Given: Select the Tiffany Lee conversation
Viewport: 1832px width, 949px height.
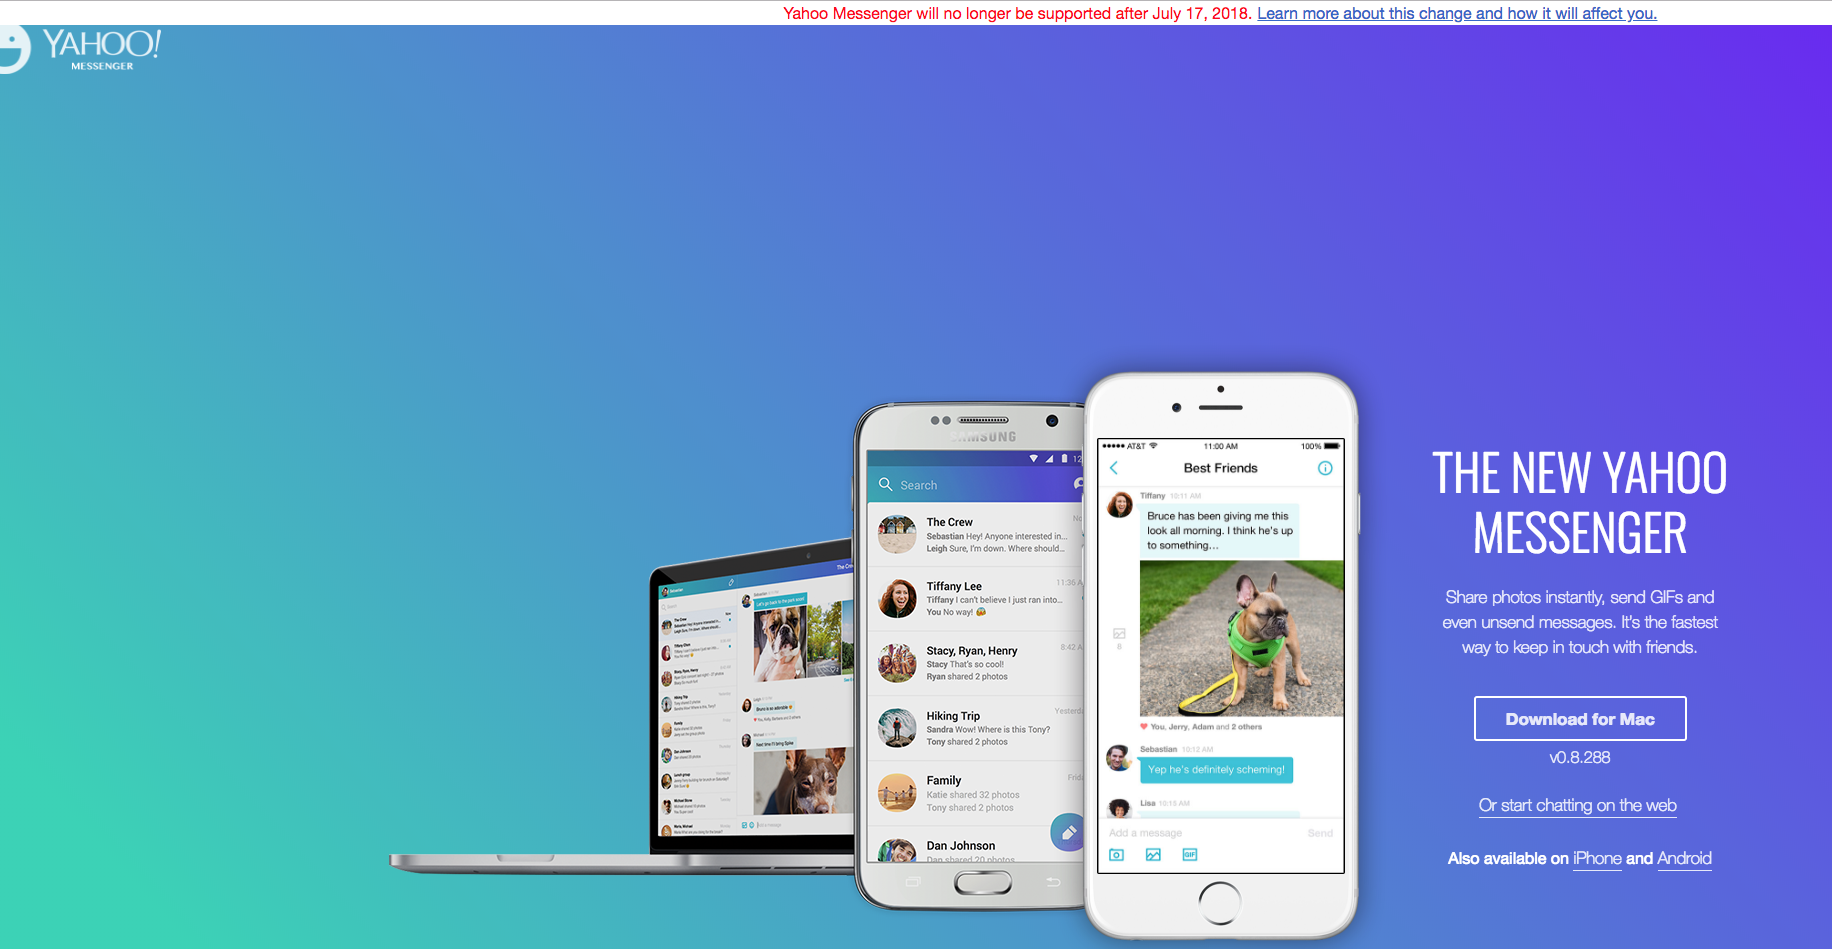Looking at the screenshot, I should (x=975, y=599).
